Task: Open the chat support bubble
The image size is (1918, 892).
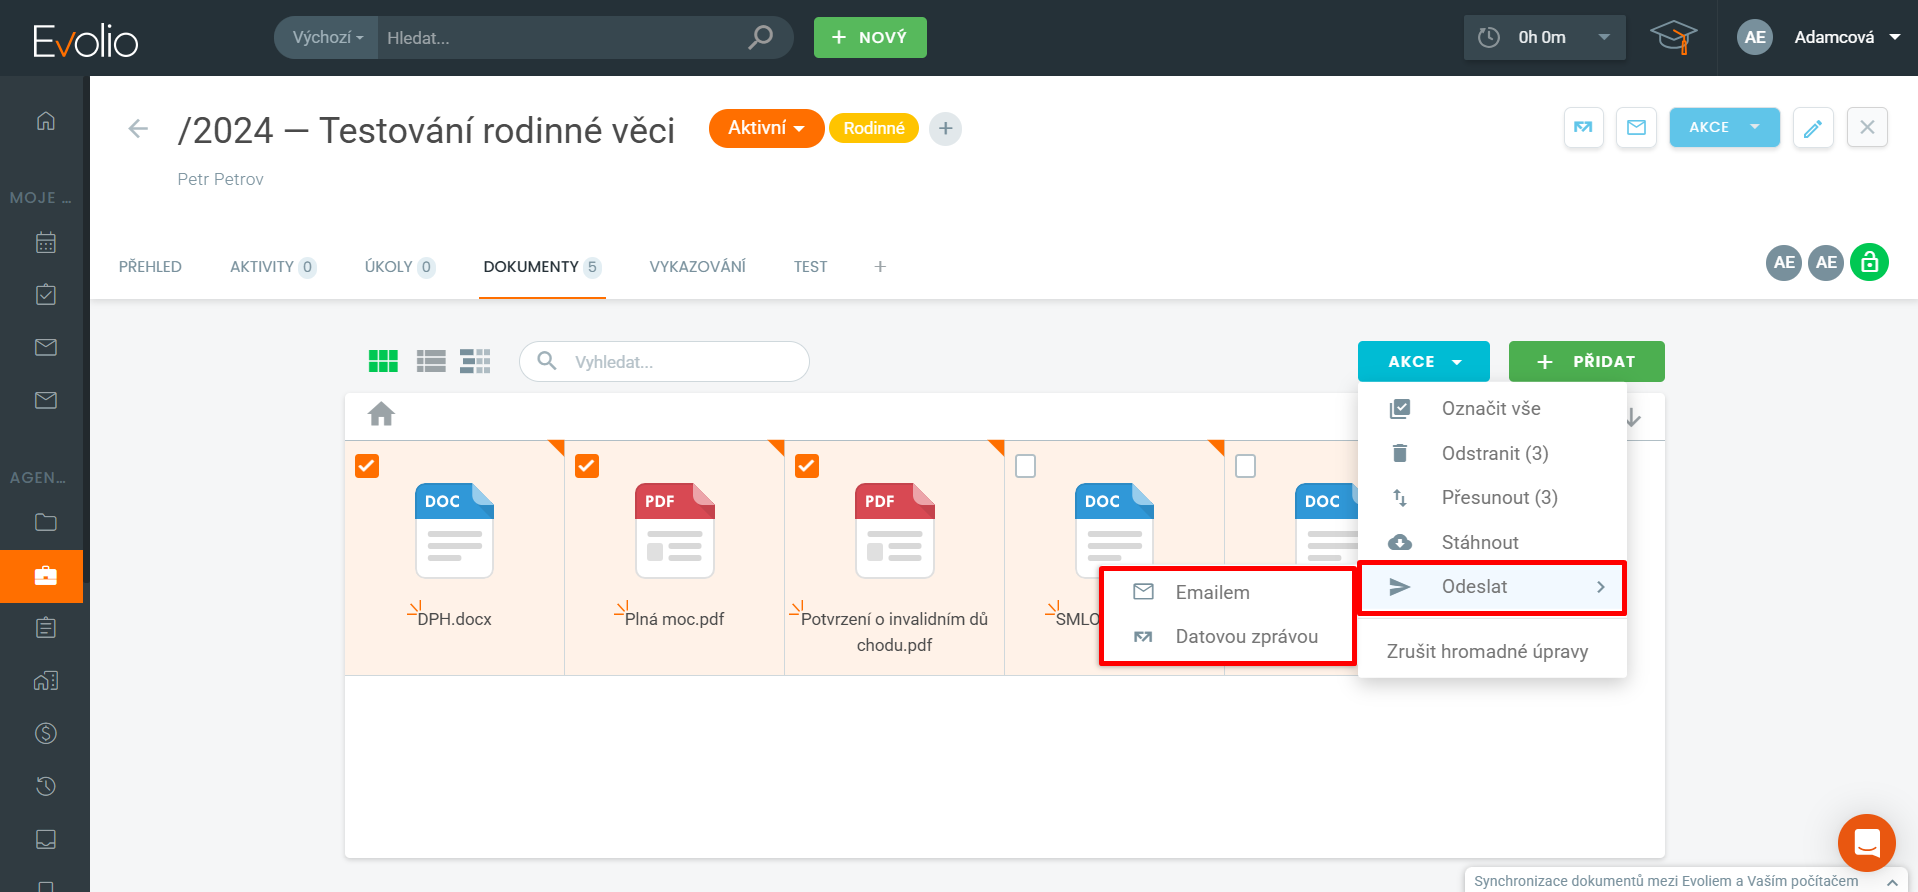Action: [x=1866, y=842]
